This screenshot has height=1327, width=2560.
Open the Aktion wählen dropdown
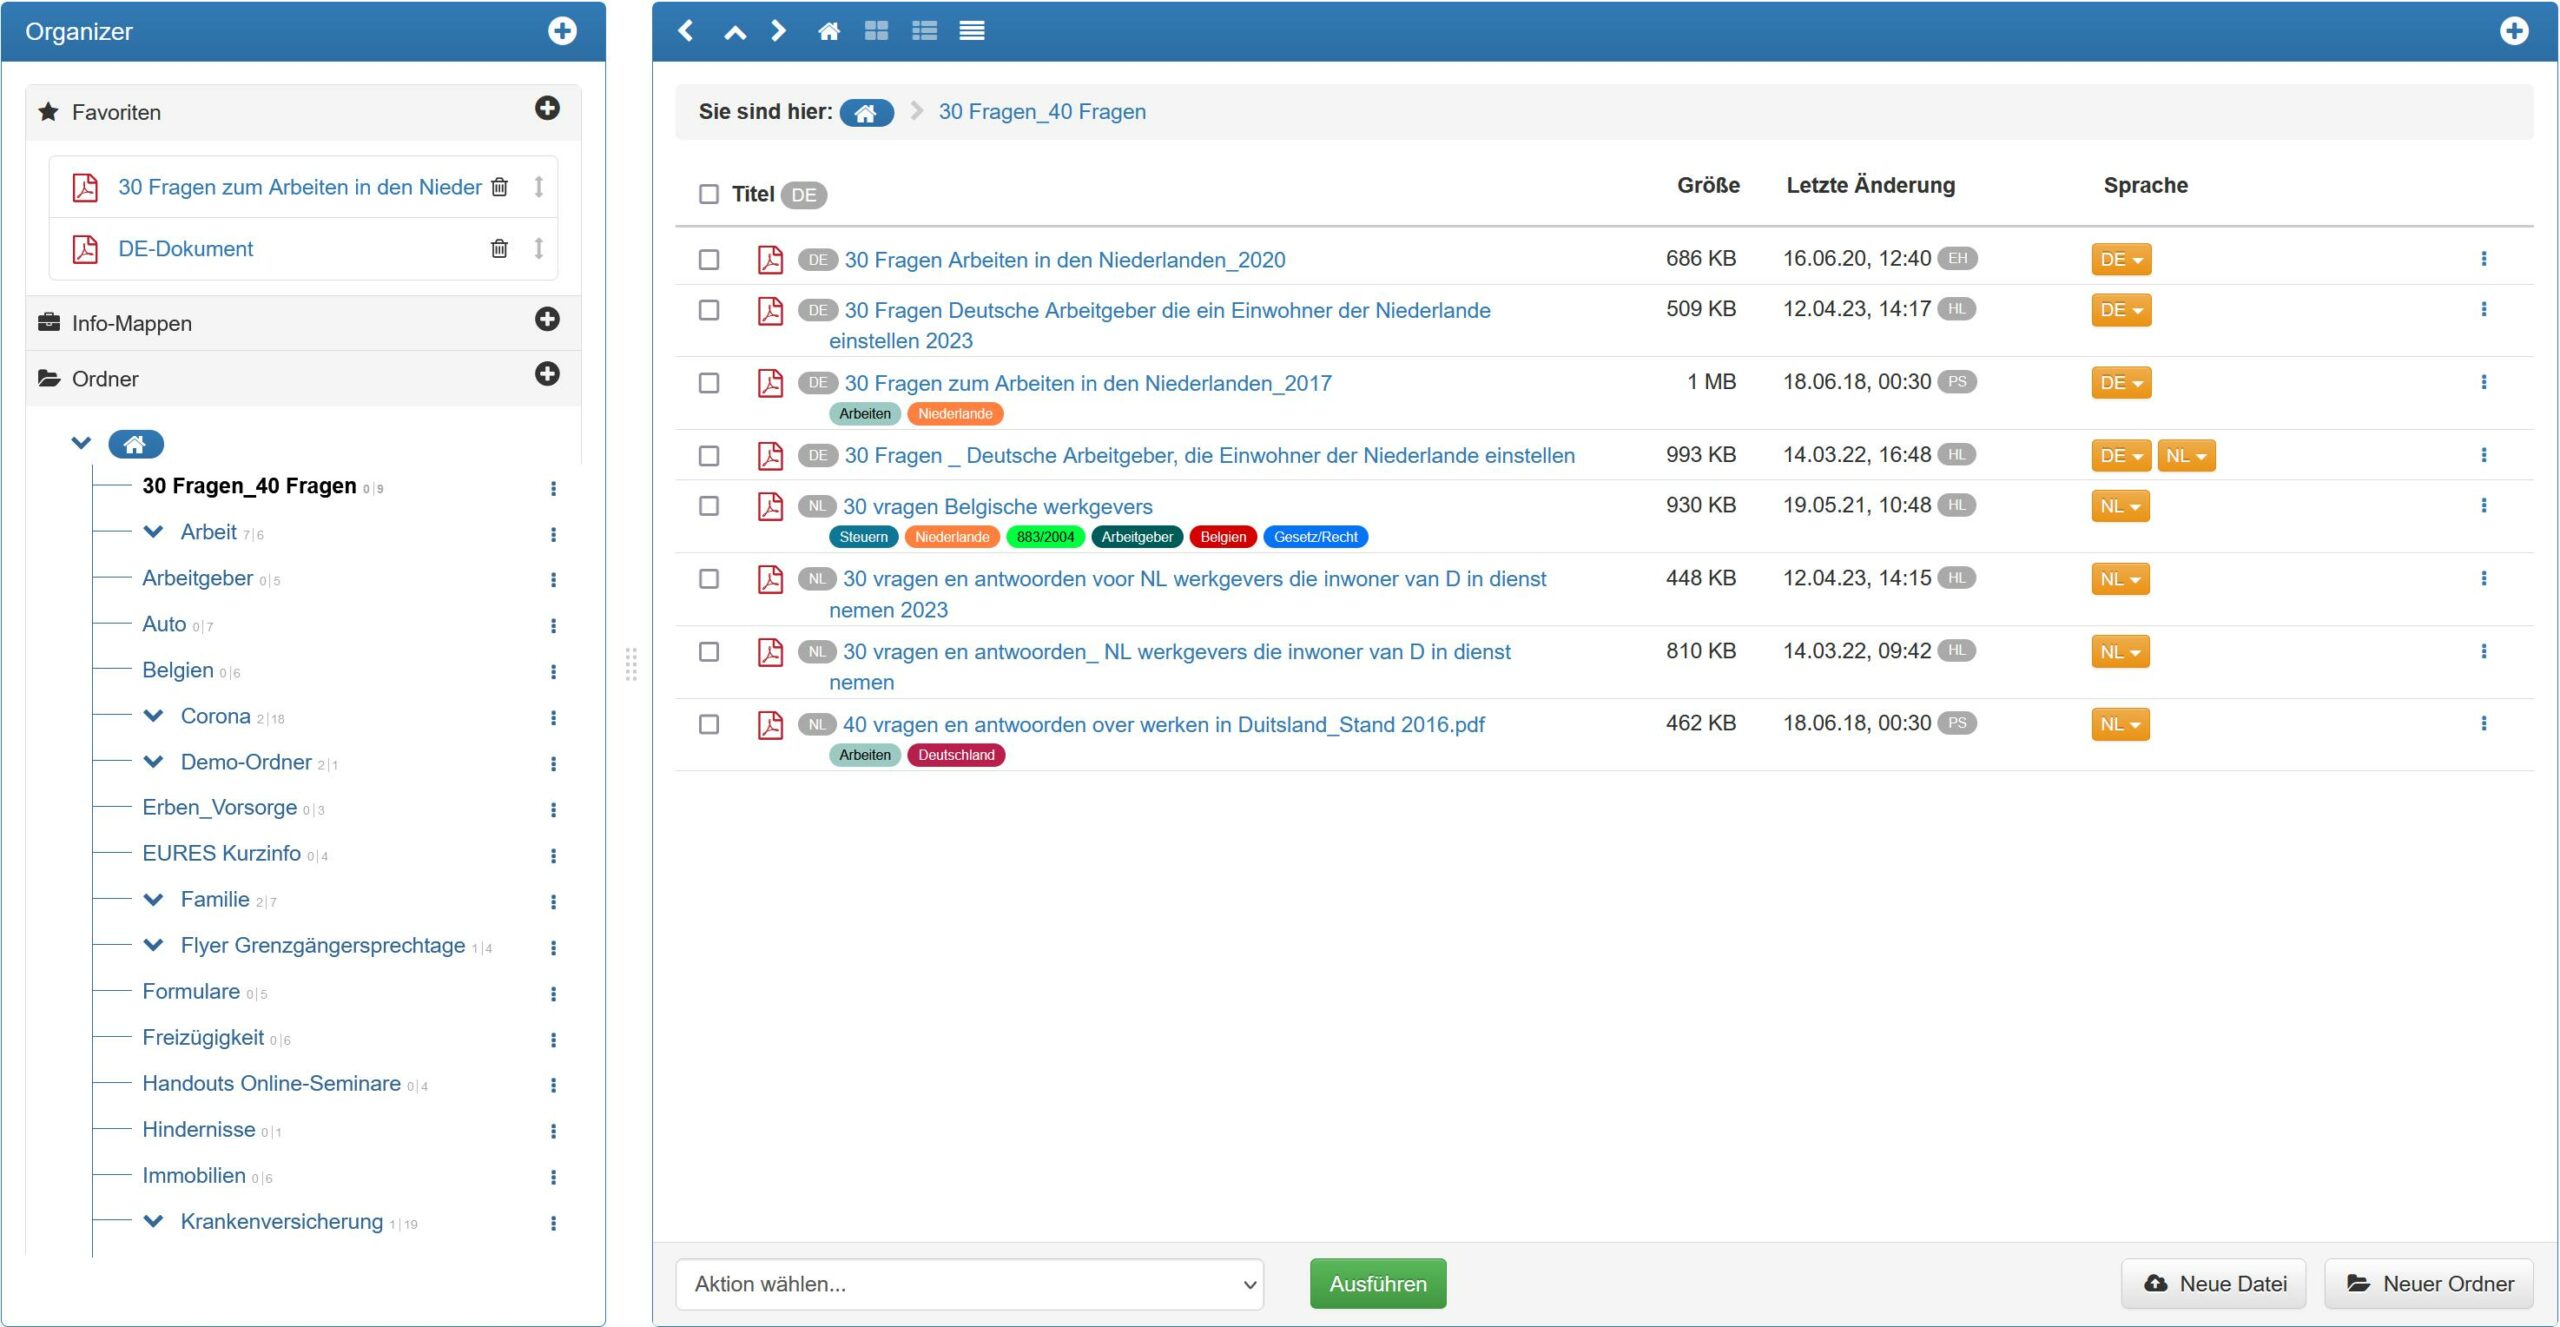[x=969, y=1284]
